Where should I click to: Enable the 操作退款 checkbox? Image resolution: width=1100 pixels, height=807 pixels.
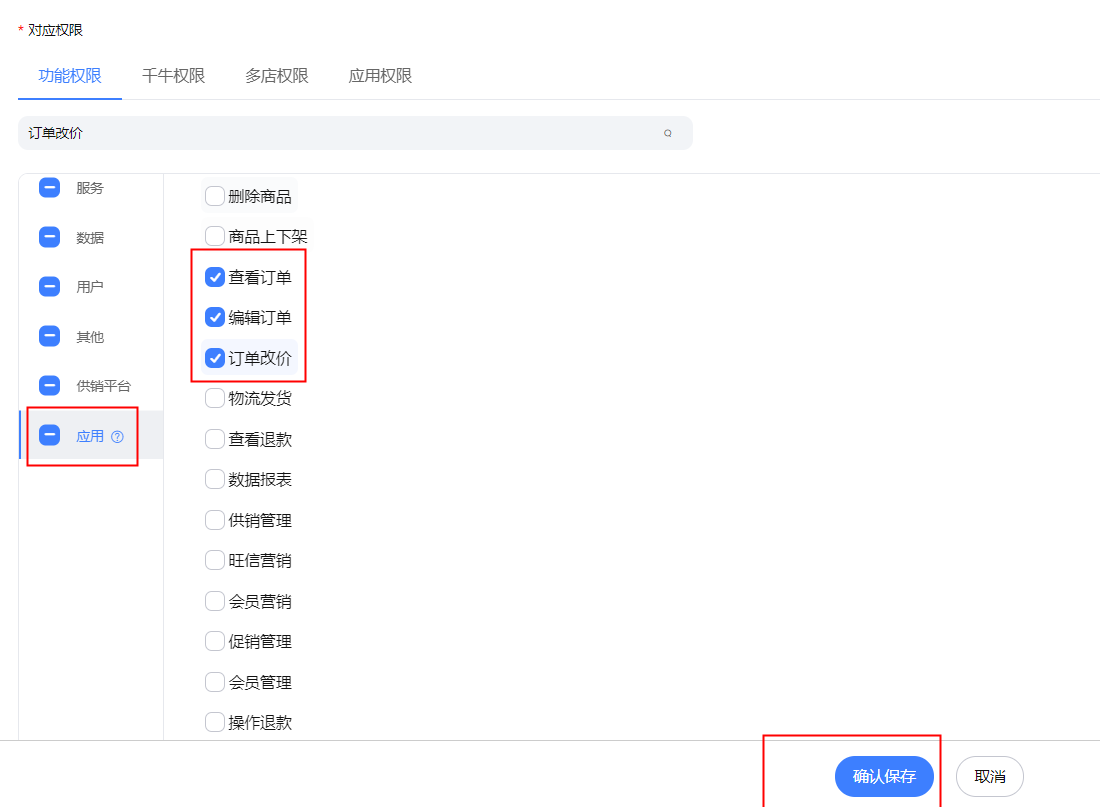pos(215,722)
